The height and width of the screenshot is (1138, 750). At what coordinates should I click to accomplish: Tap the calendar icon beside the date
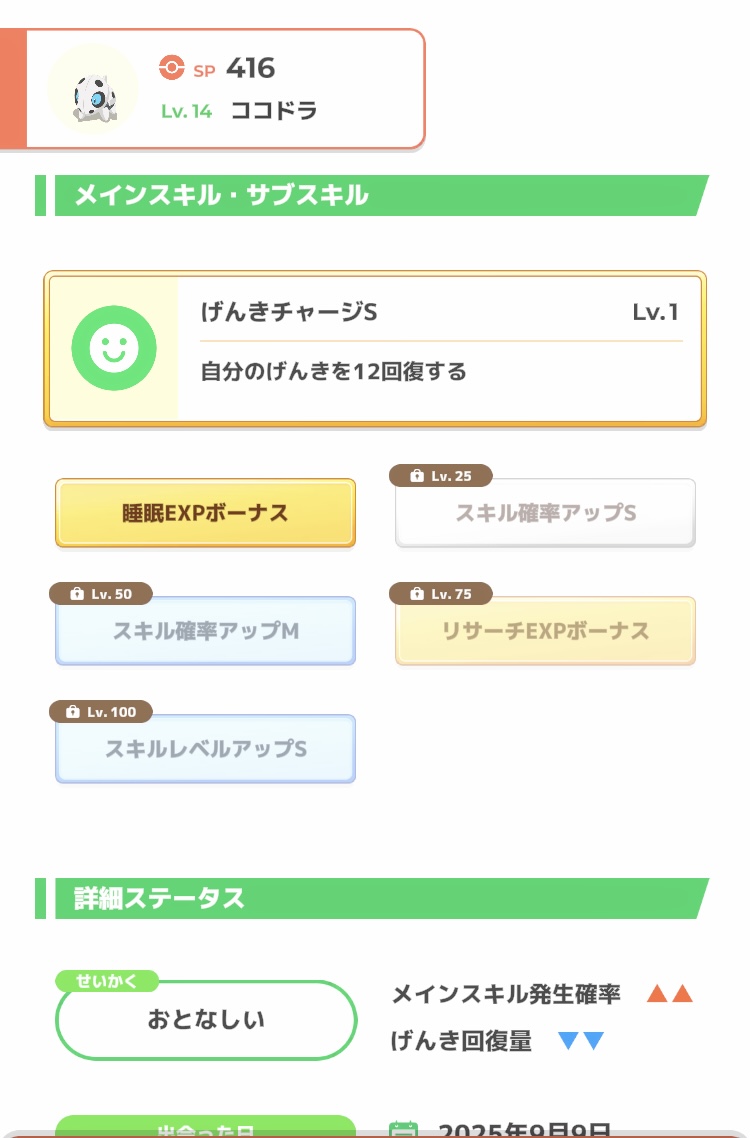point(403,1128)
